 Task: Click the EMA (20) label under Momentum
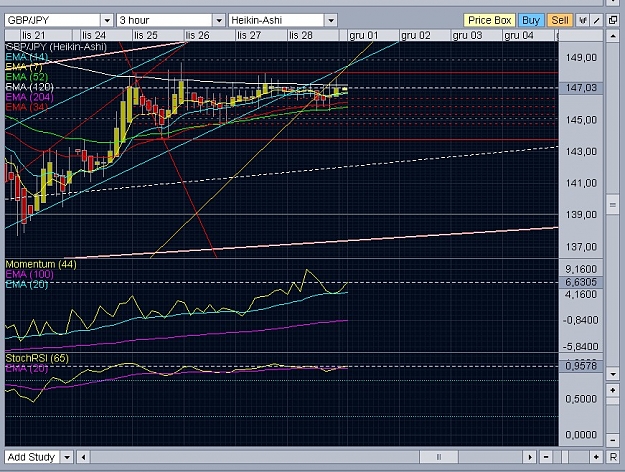(27, 284)
